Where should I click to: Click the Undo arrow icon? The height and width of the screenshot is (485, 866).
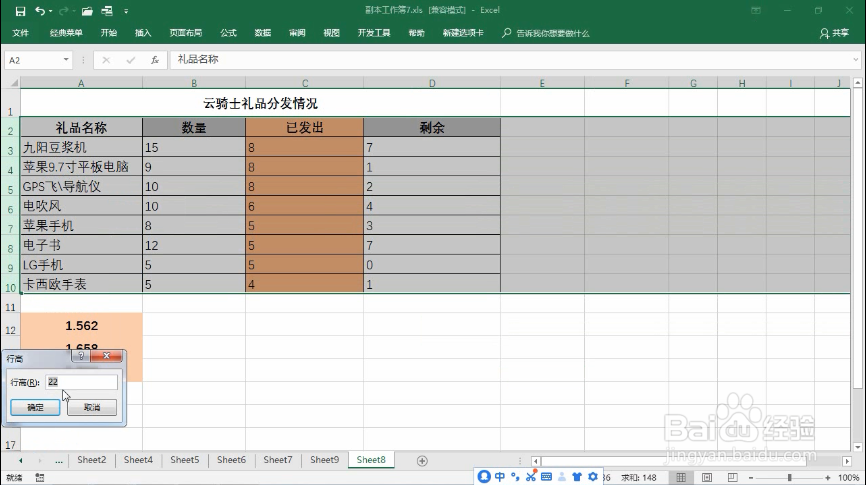(x=39, y=10)
